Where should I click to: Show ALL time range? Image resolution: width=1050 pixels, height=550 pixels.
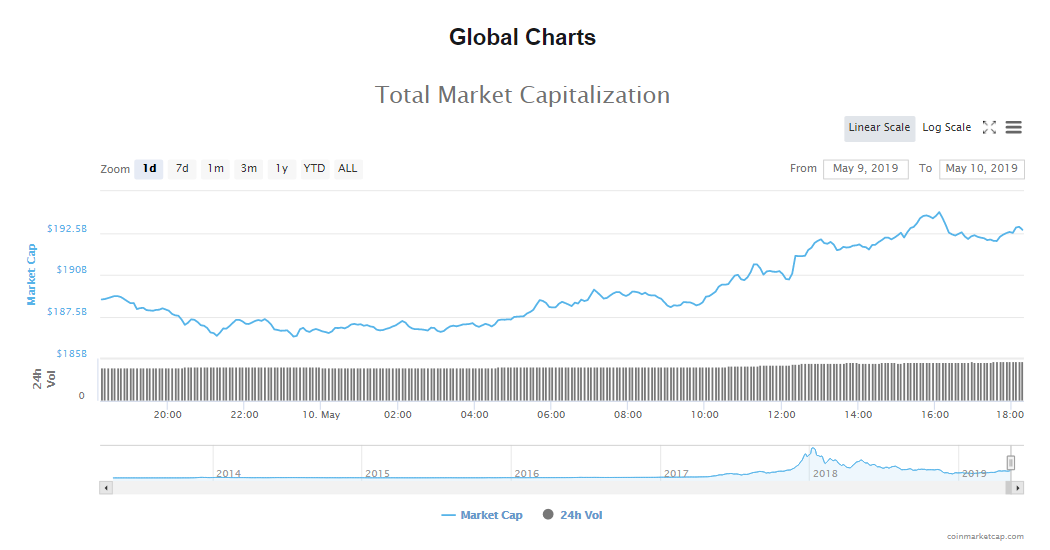pos(347,169)
